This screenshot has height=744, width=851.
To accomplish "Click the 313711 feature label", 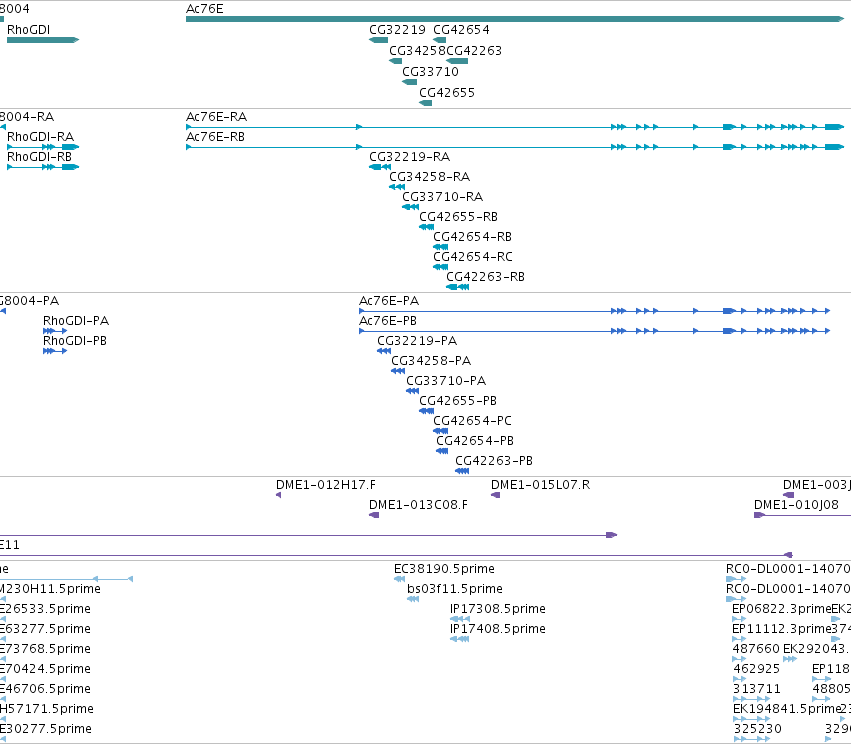I will tap(757, 689).
